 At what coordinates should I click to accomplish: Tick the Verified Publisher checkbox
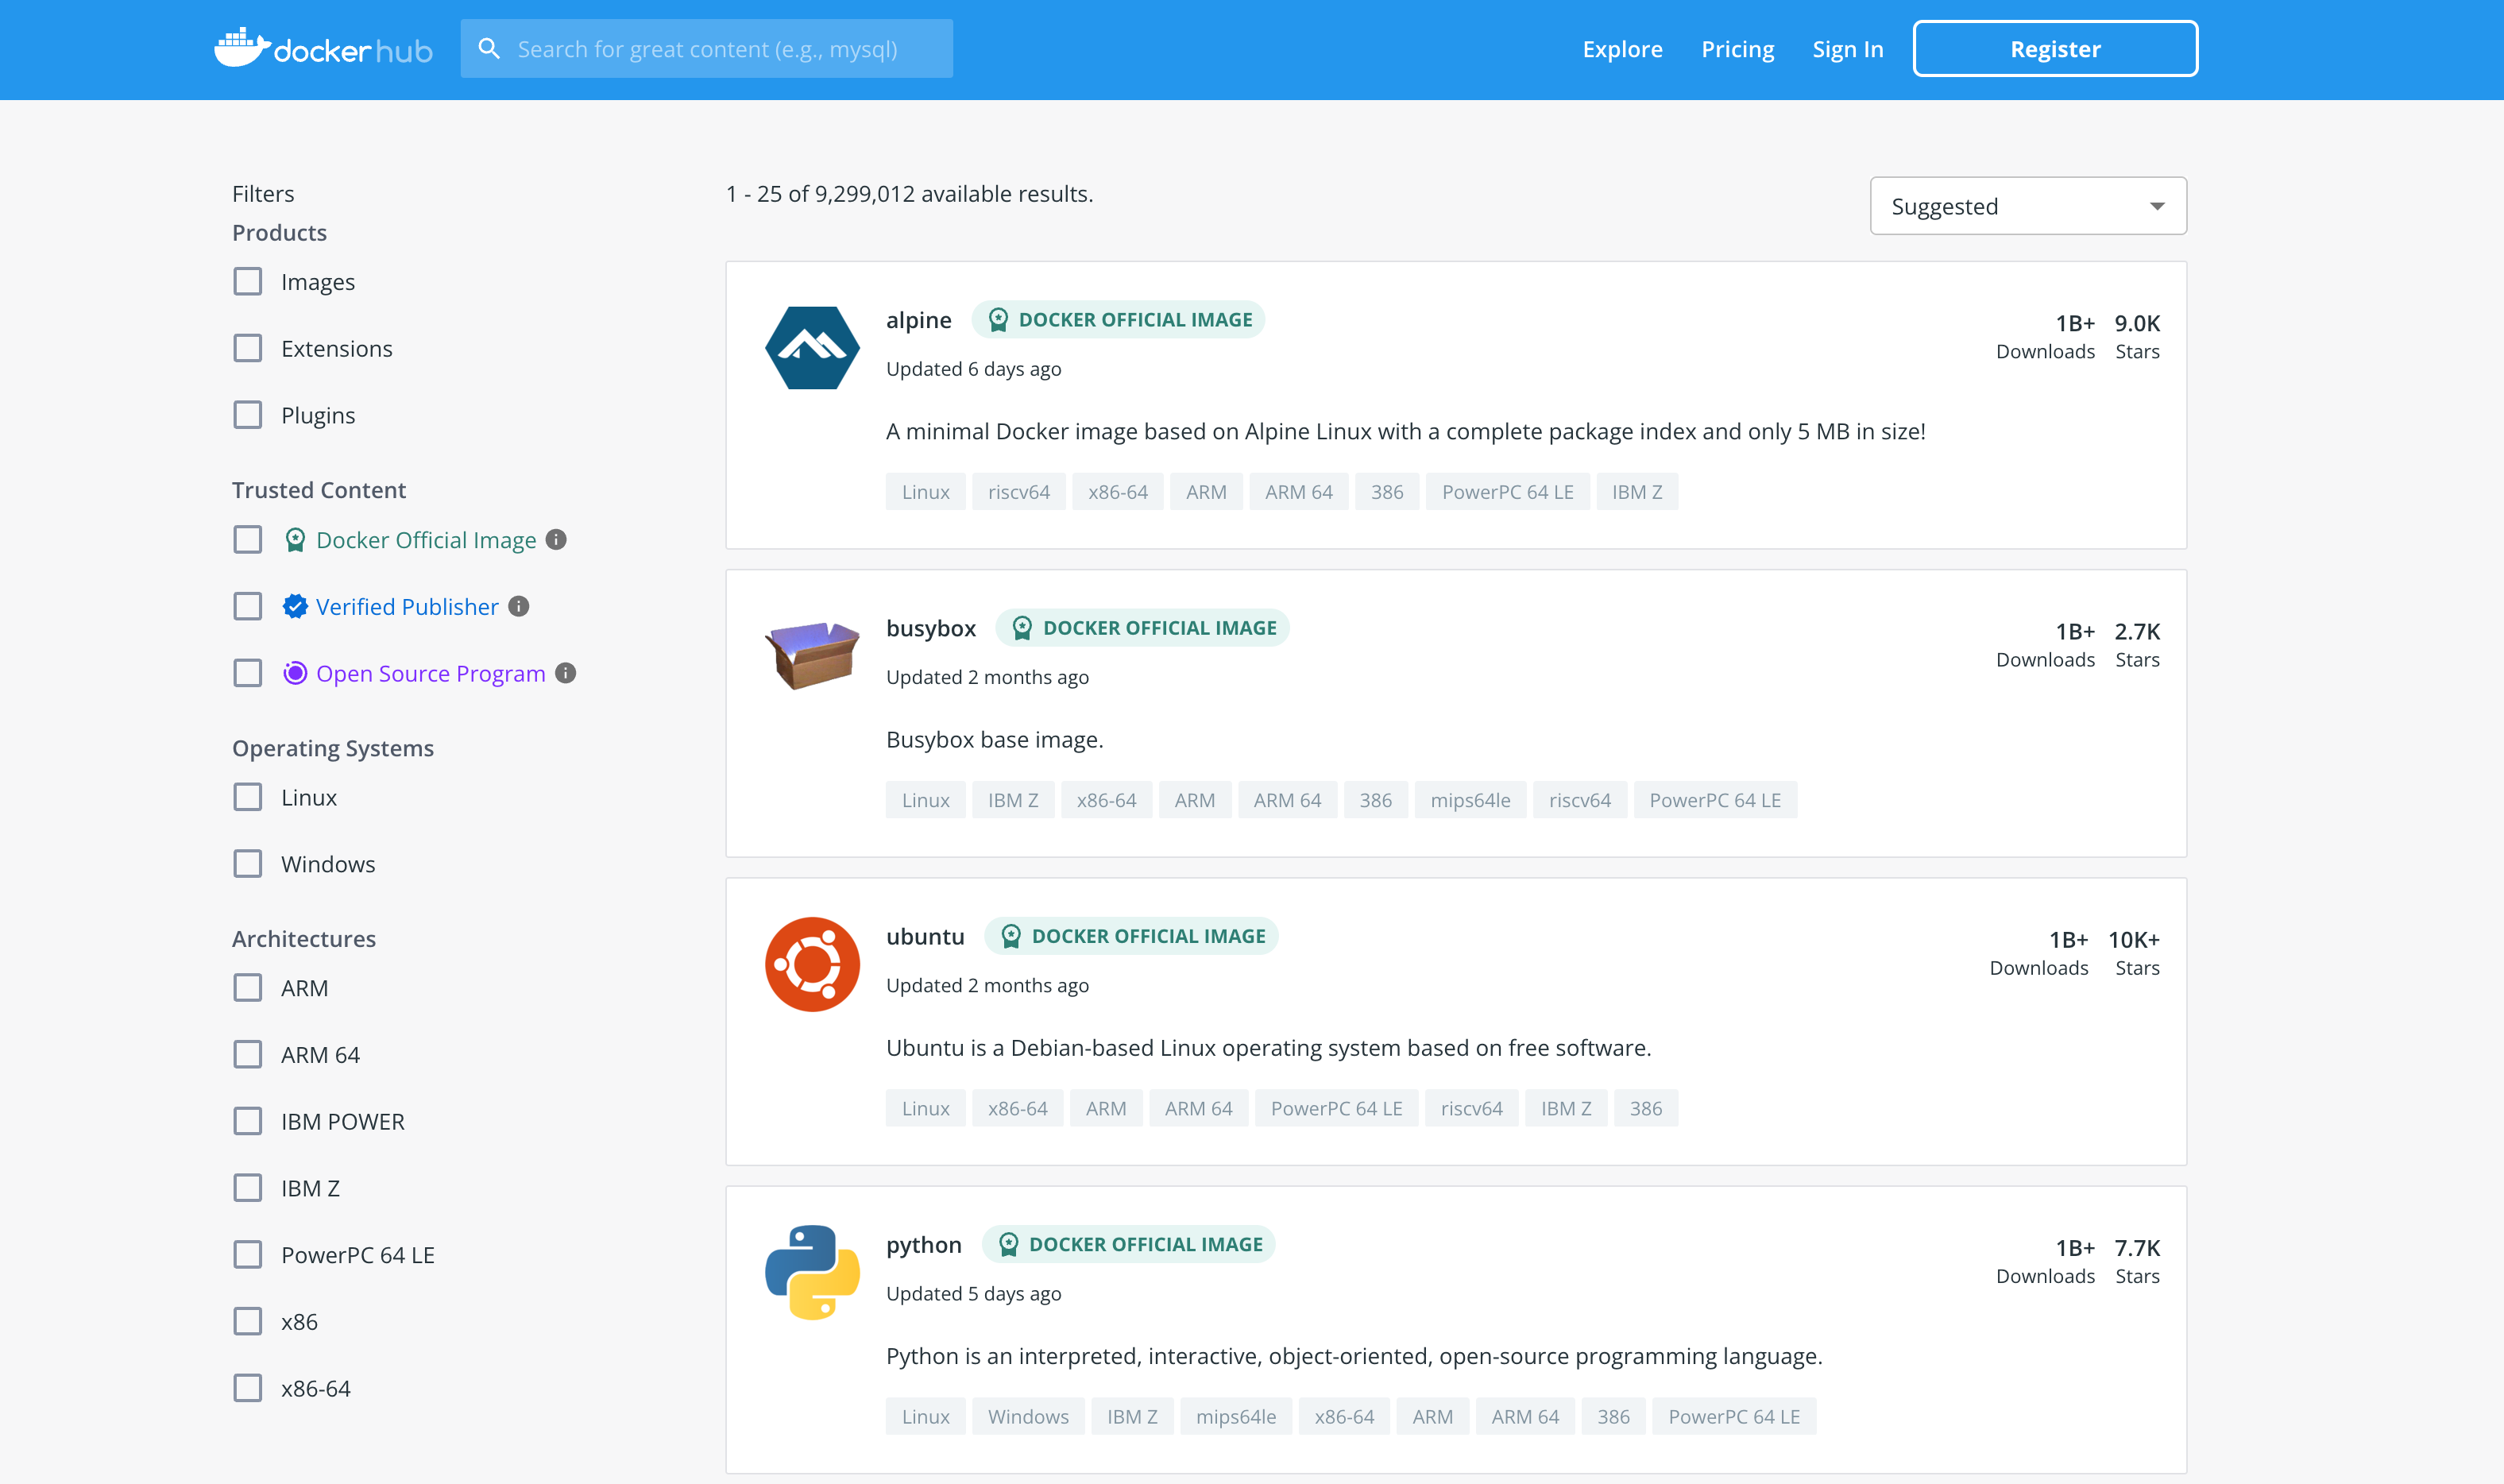tap(248, 606)
